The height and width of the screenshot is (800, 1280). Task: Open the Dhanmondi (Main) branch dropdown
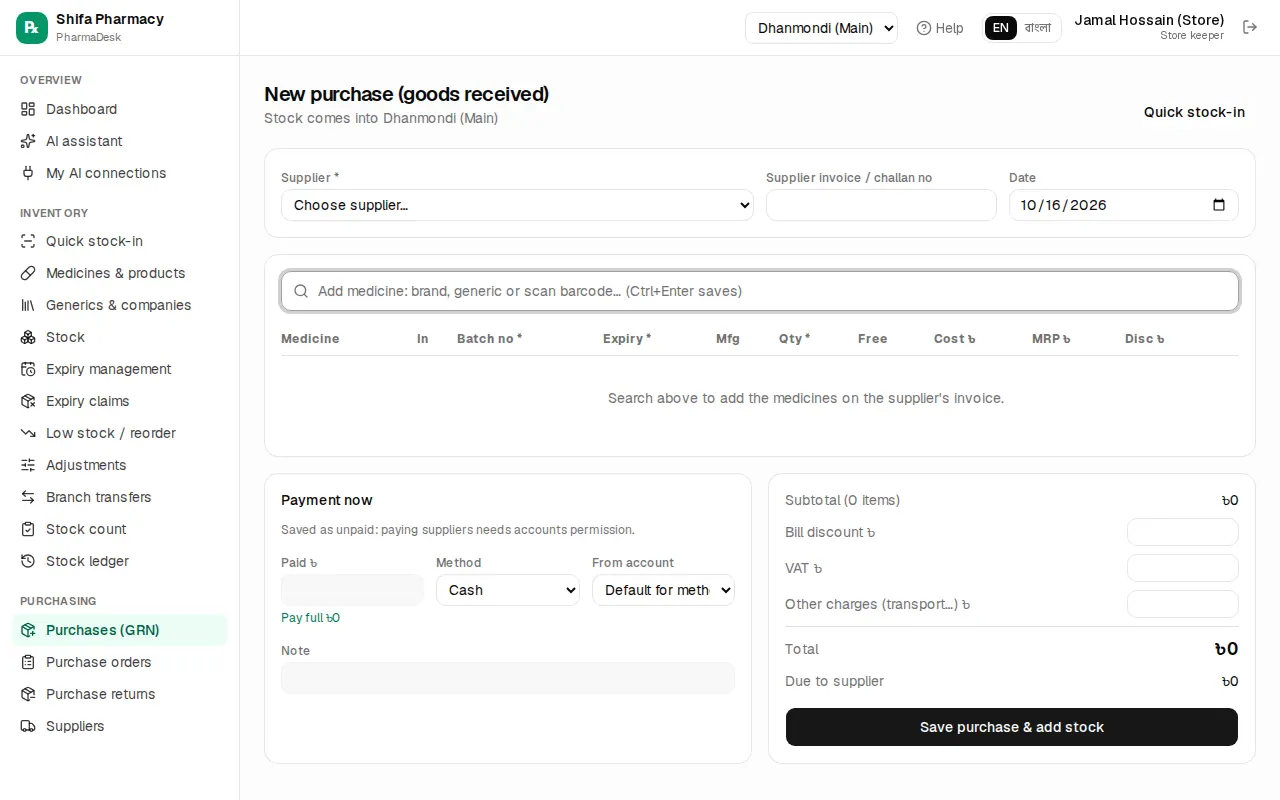click(x=821, y=28)
